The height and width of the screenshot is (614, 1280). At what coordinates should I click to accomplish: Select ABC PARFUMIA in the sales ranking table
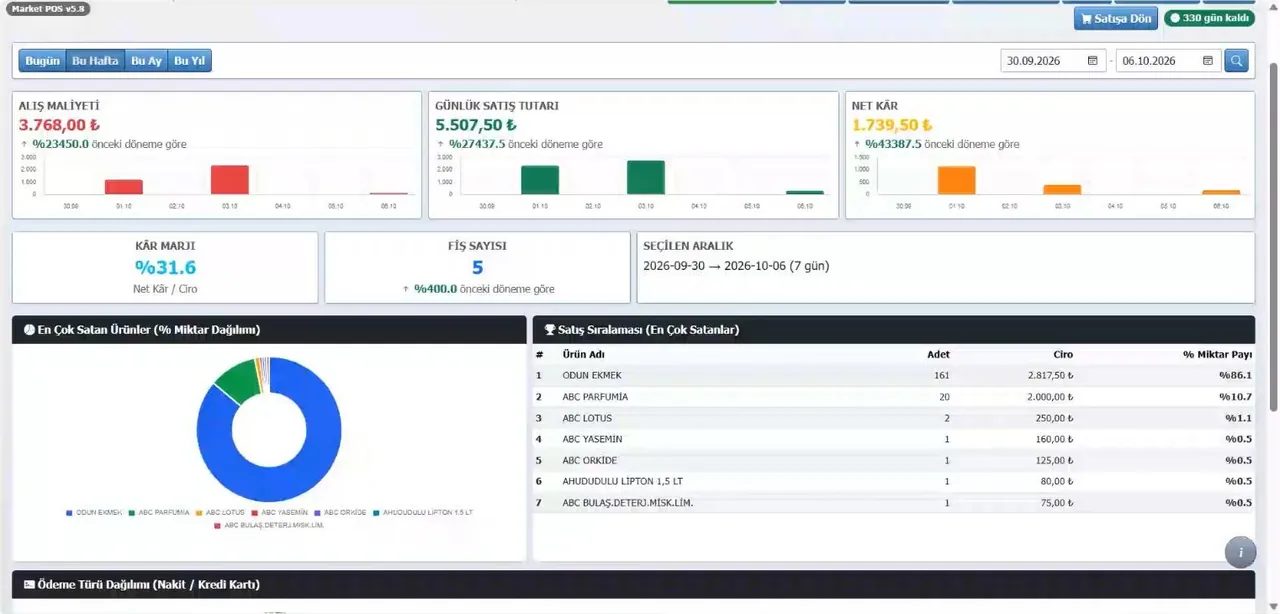(x=893, y=397)
